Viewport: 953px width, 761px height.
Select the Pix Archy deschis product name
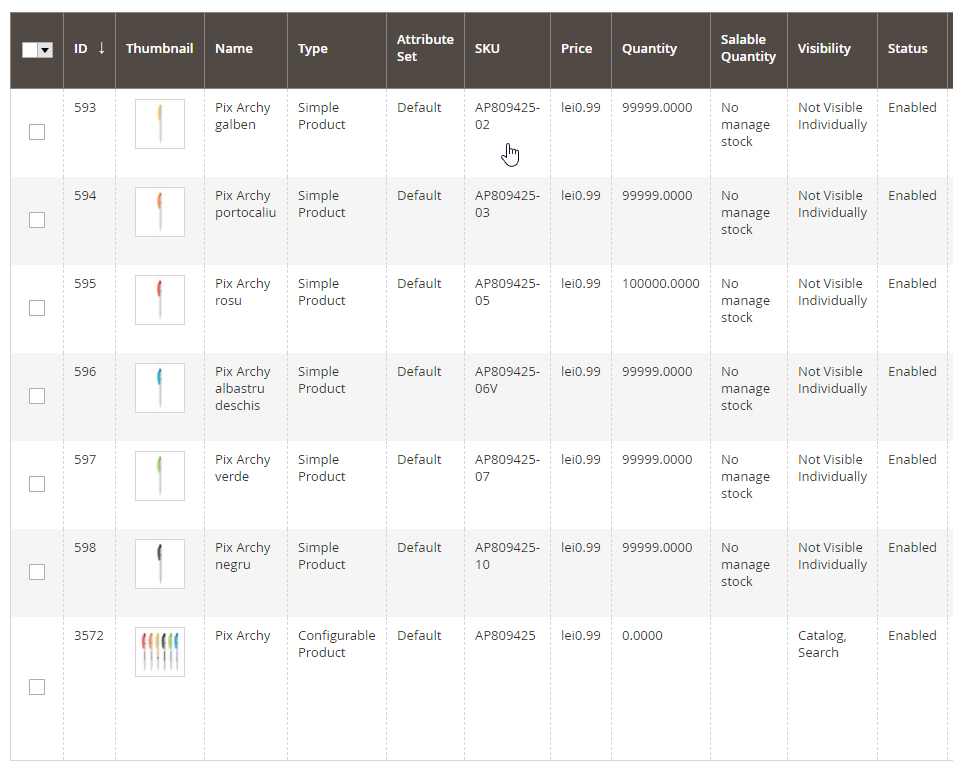point(243,388)
